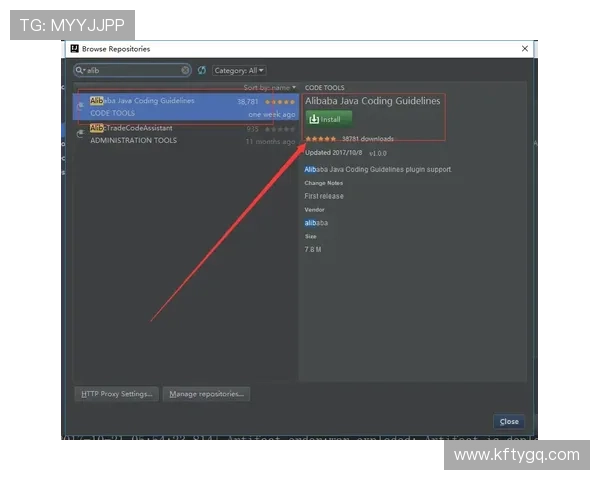Click the star rating in the selected list row

280,101
